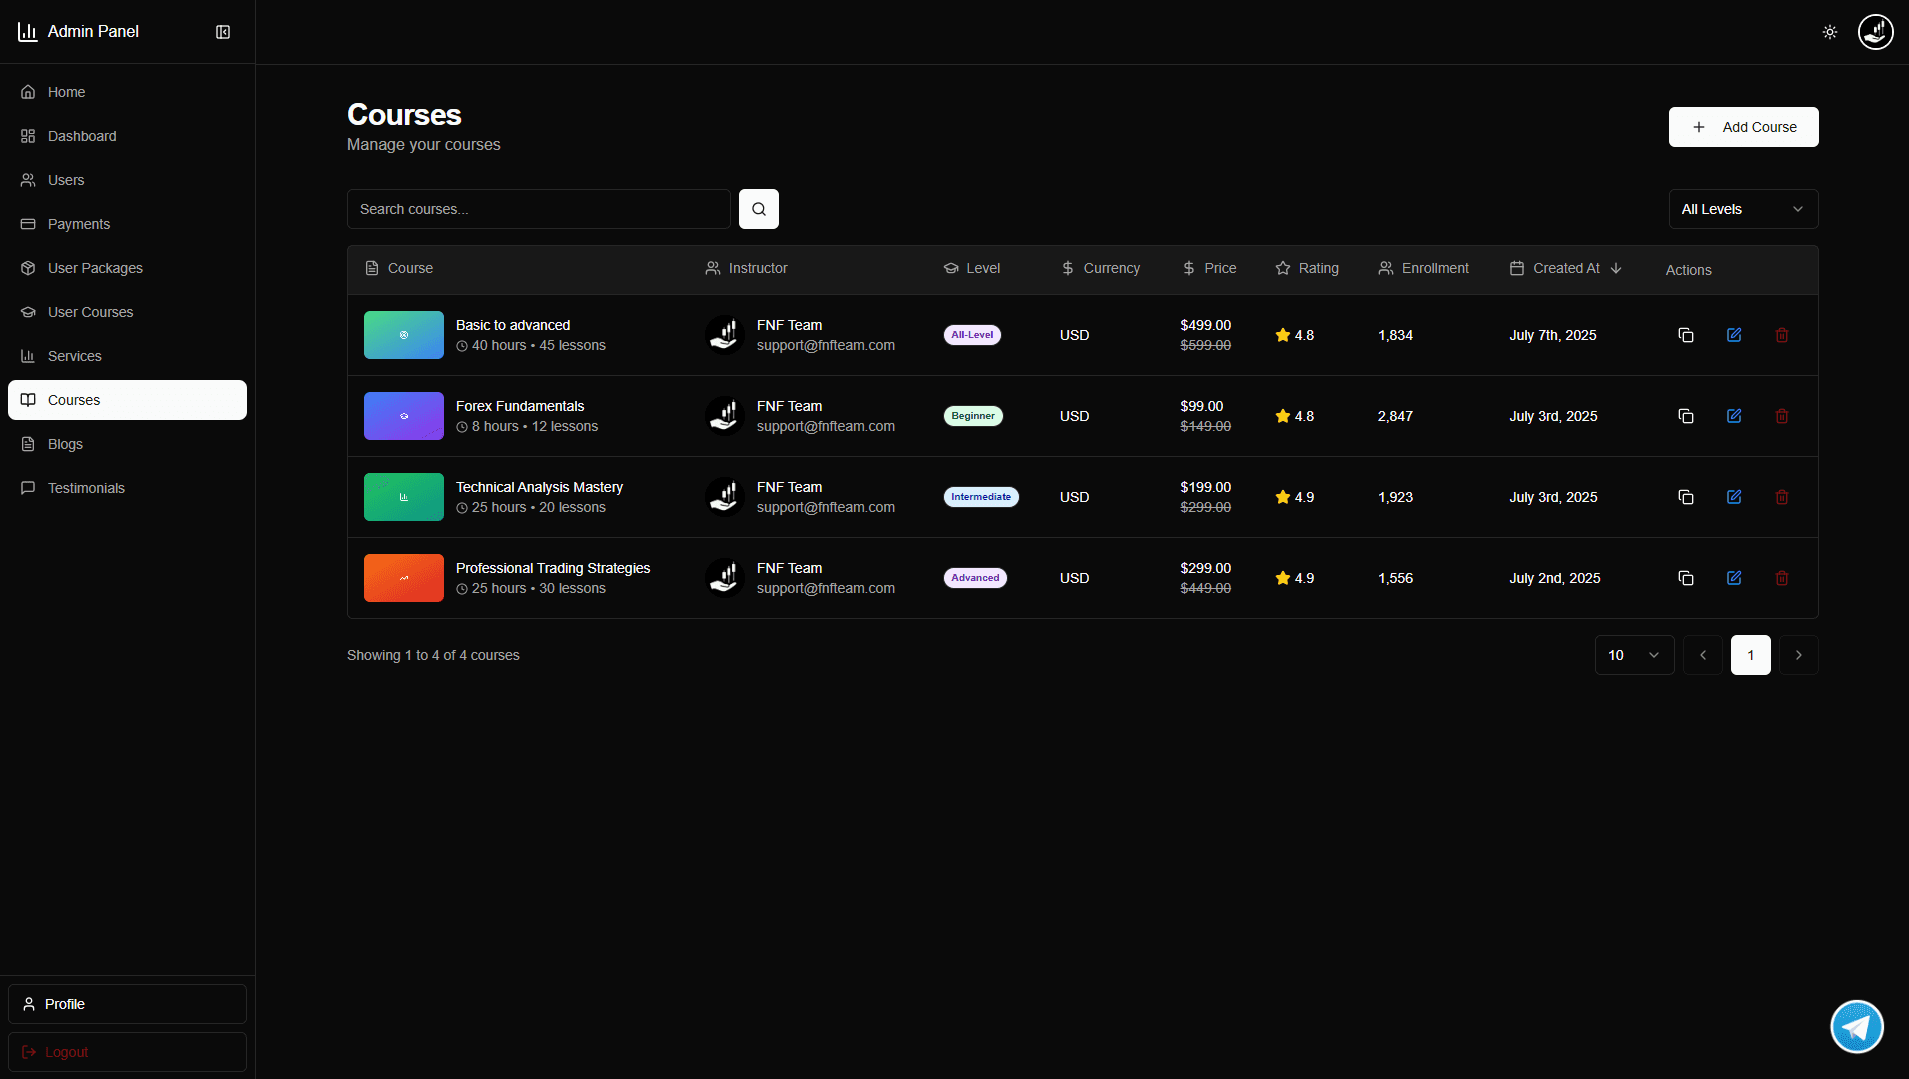This screenshot has height=1079, width=1909.
Task: Open the Profile button
Action: click(x=127, y=1004)
